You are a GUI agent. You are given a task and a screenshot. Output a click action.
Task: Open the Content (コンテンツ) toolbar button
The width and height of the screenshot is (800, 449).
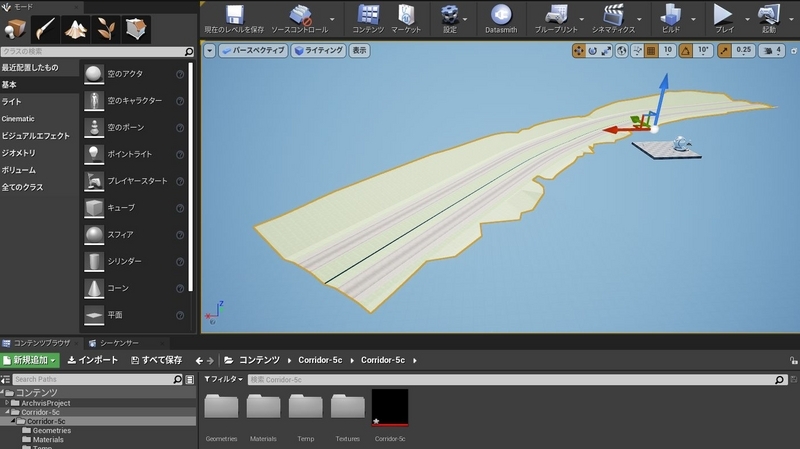tap(368, 19)
